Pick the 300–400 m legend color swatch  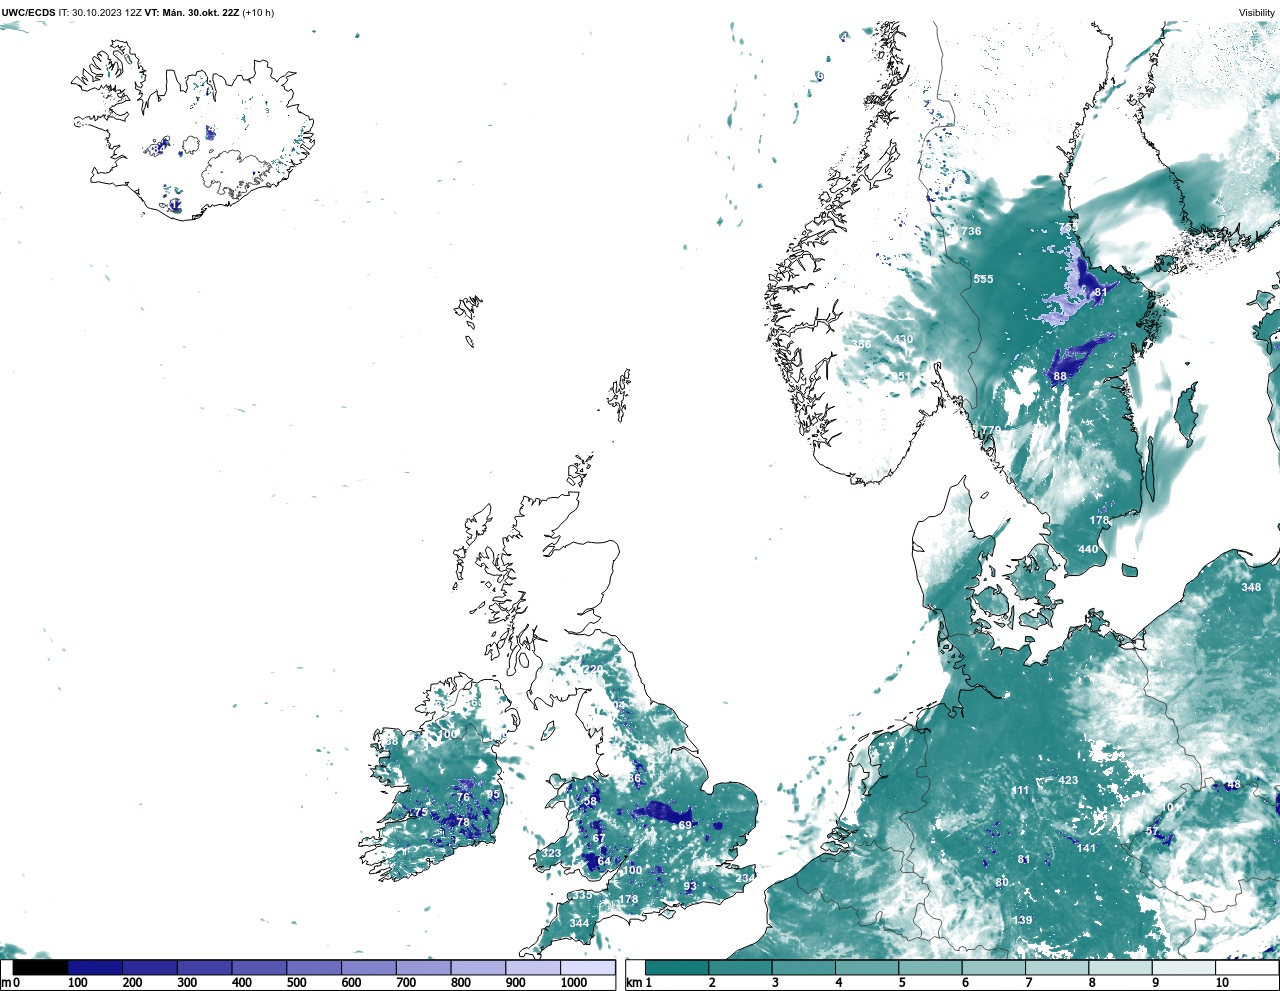pyautogui.click(x=204, y=967)
